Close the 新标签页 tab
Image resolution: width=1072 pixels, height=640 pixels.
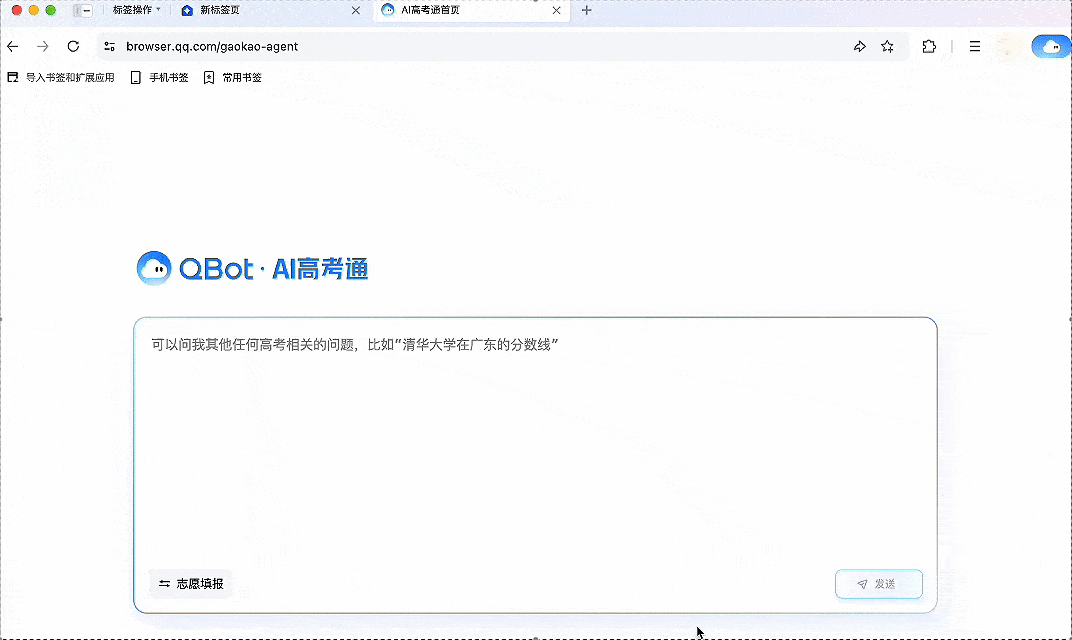coord(356,10)
